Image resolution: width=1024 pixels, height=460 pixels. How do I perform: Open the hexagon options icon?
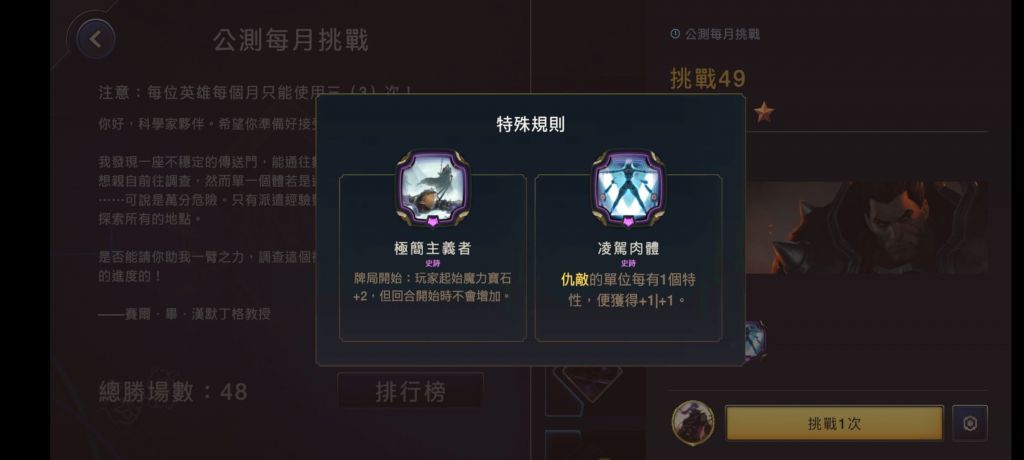tap(970, 423)
